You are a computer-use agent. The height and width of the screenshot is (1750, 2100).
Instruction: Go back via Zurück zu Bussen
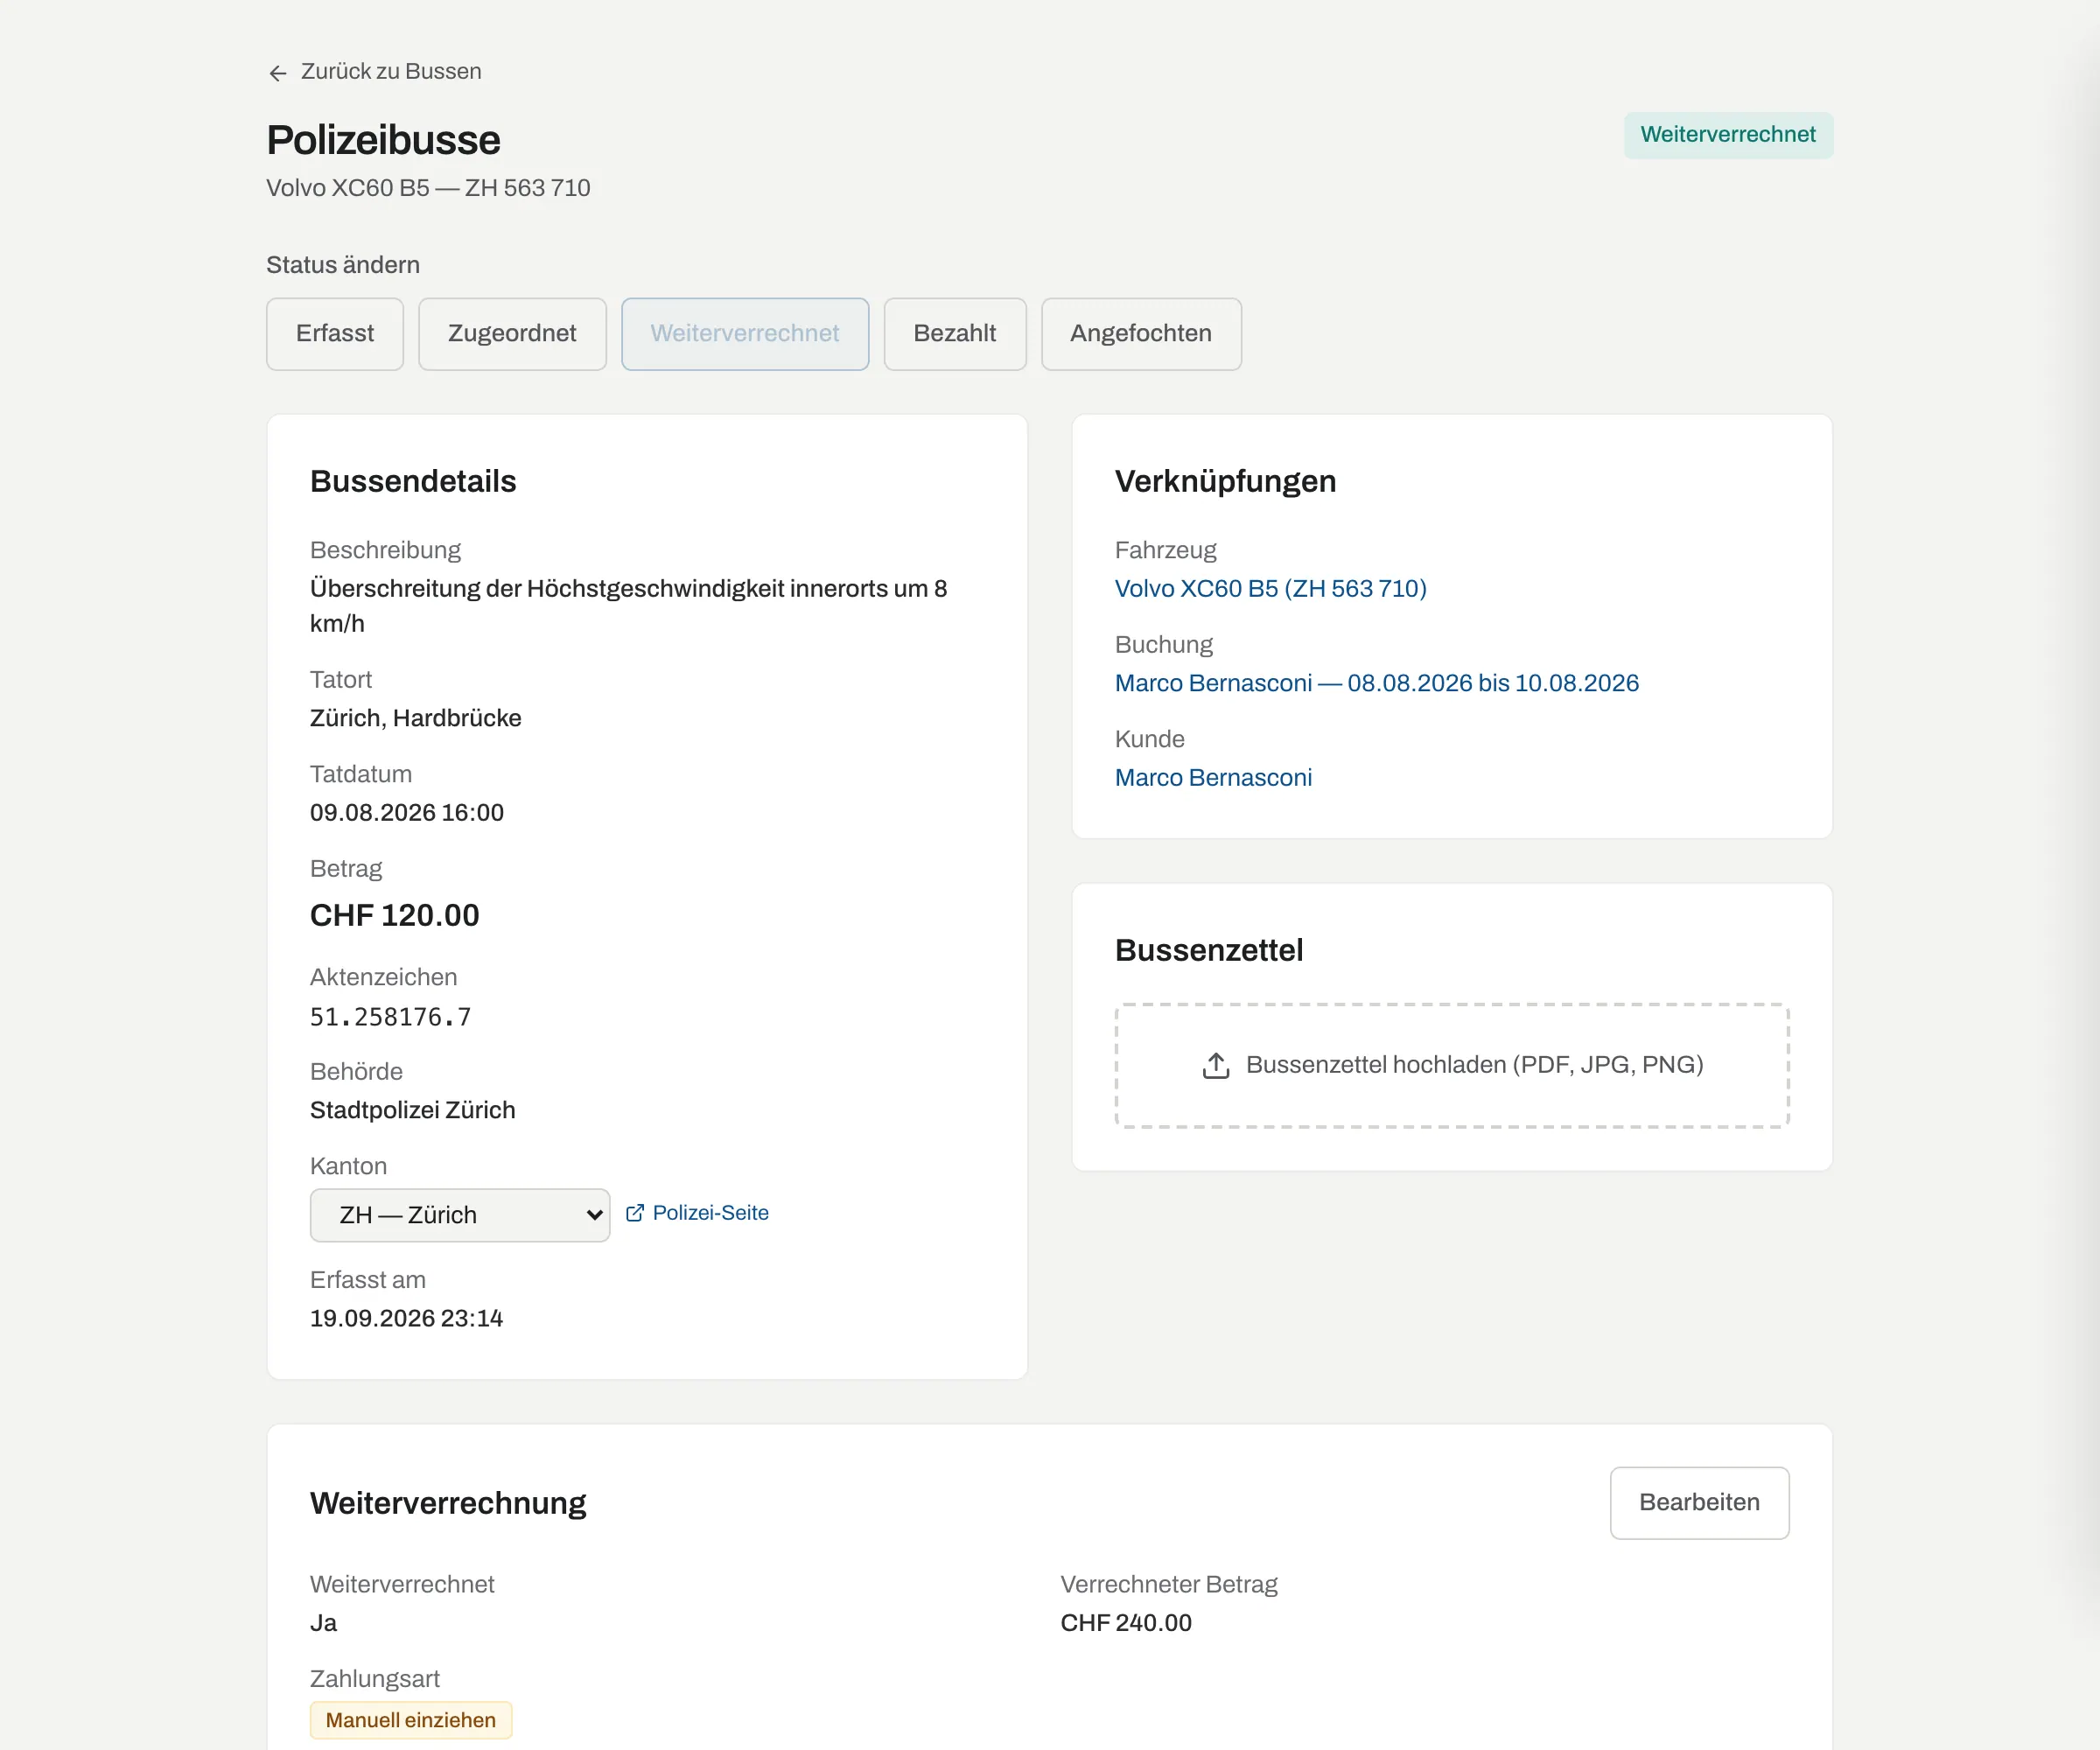(x=375, y=72)
